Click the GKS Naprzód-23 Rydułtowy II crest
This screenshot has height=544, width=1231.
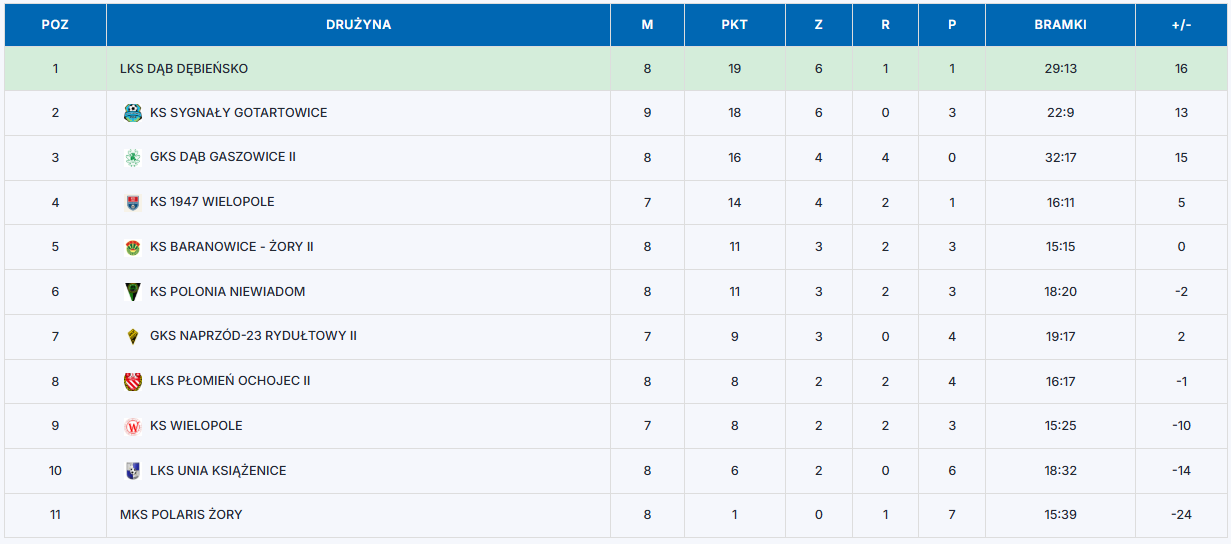coord(132,336)
